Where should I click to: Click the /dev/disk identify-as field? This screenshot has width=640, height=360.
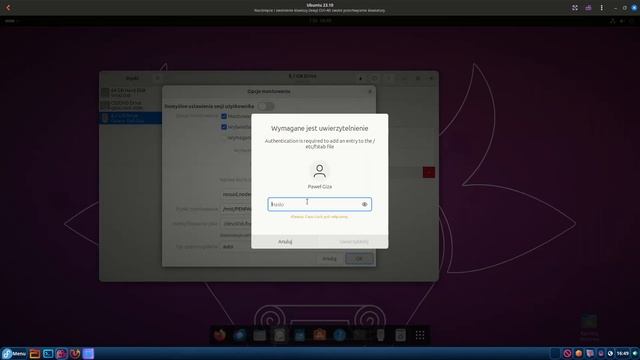tap(236, 224)
